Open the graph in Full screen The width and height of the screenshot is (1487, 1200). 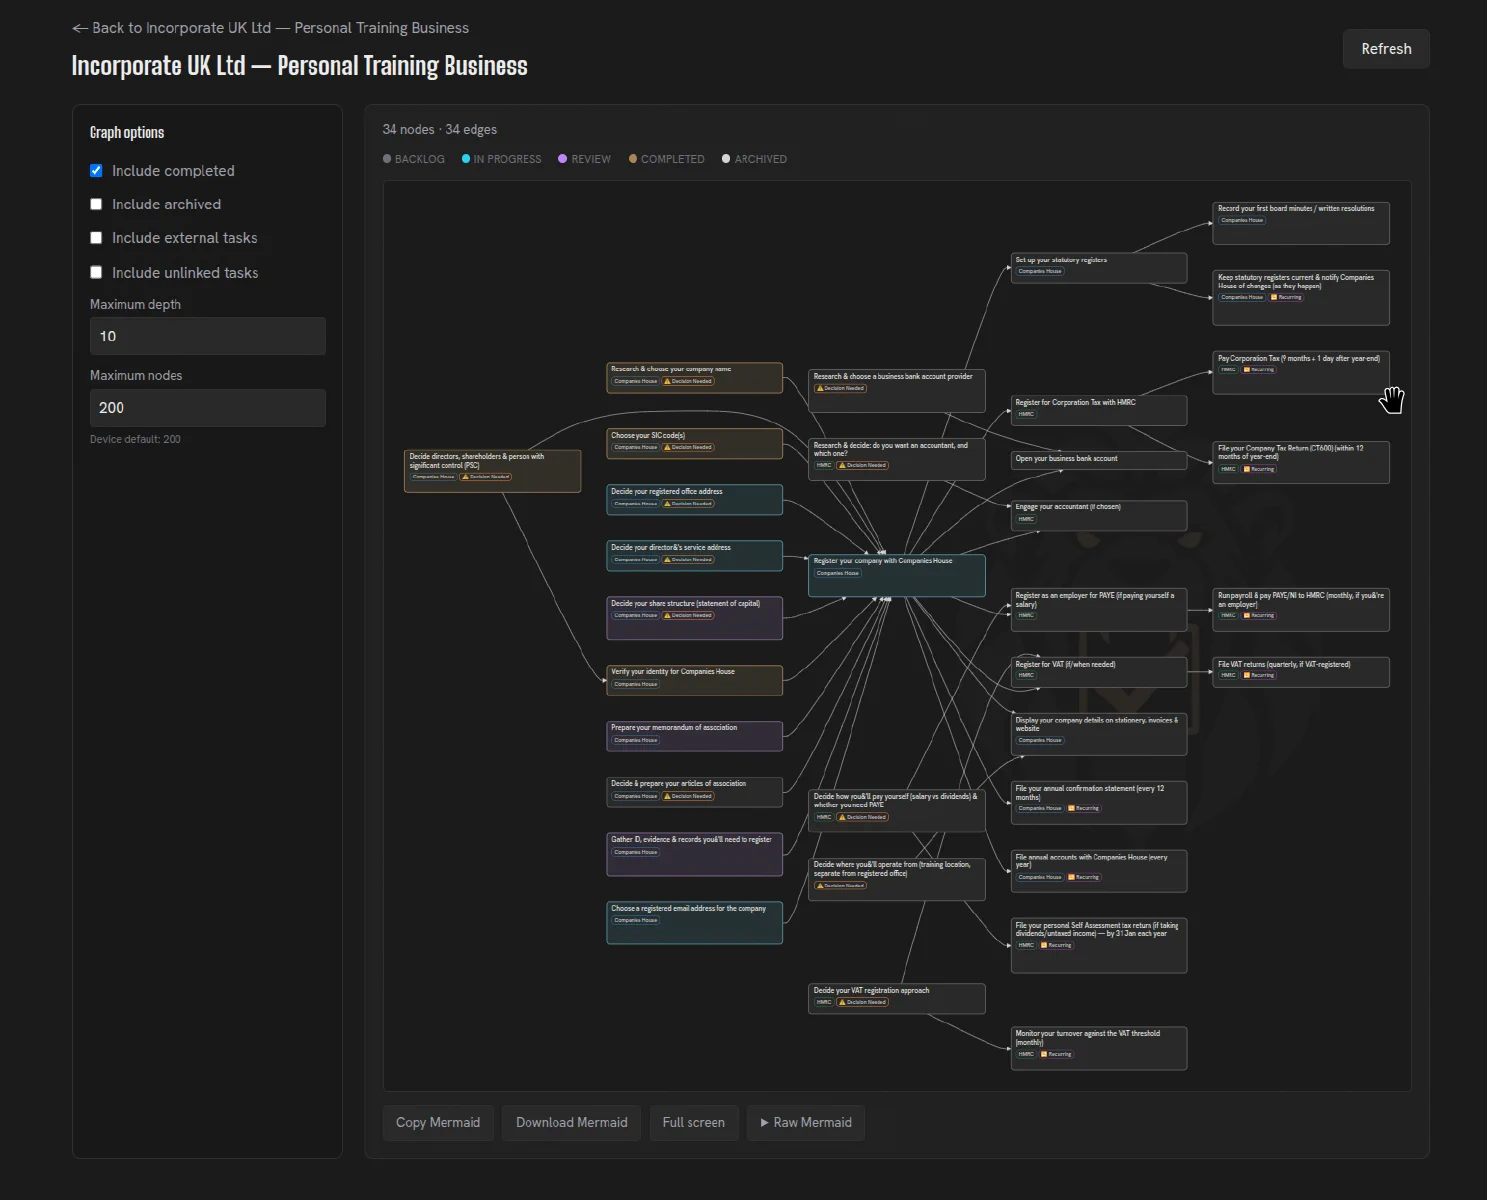(694, 1123)
